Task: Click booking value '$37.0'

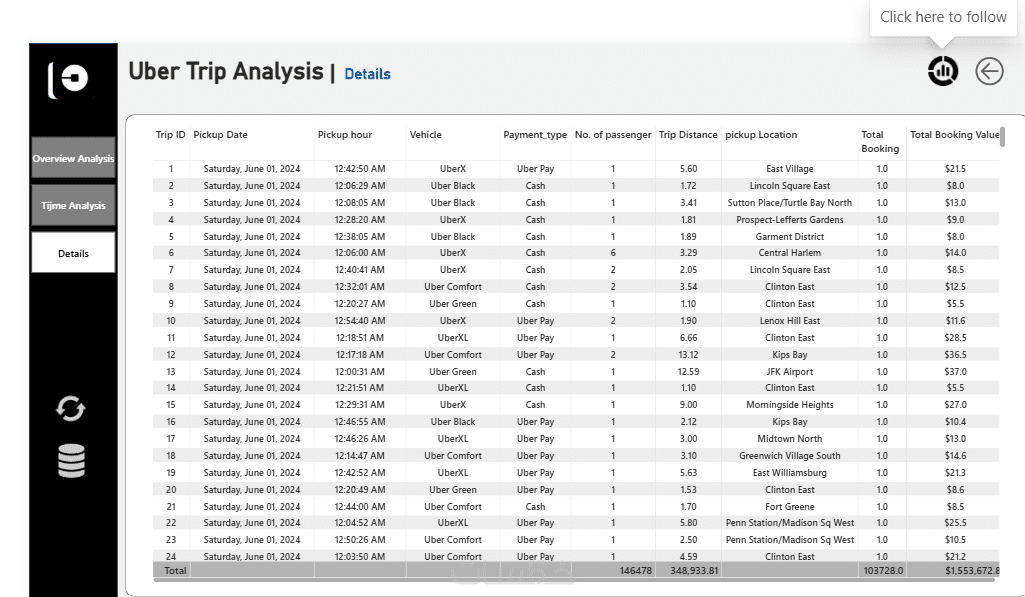Action: [955, 371]
